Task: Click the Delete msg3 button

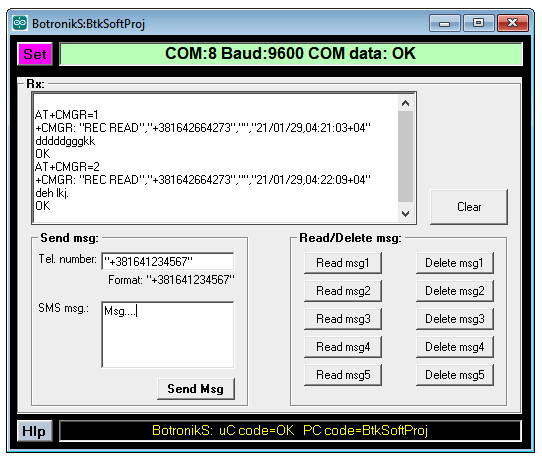Action: click(x=455, y=319)
